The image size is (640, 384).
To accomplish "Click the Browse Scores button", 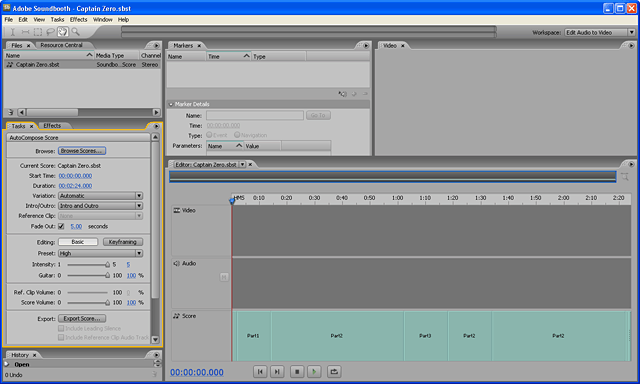I will [x=82, y=151].
